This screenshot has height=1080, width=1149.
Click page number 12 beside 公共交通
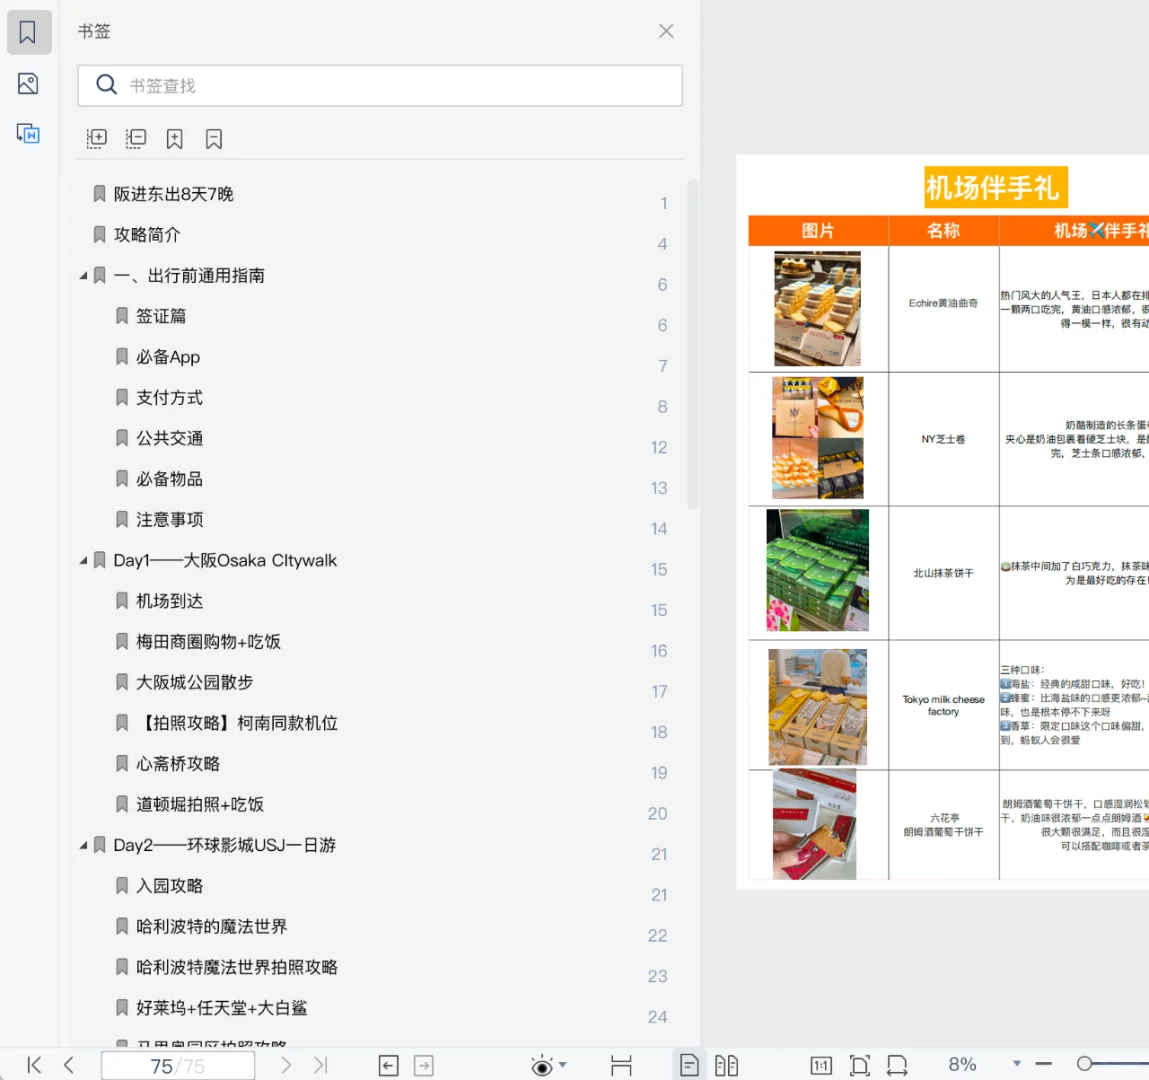click(x=659, y=448)
